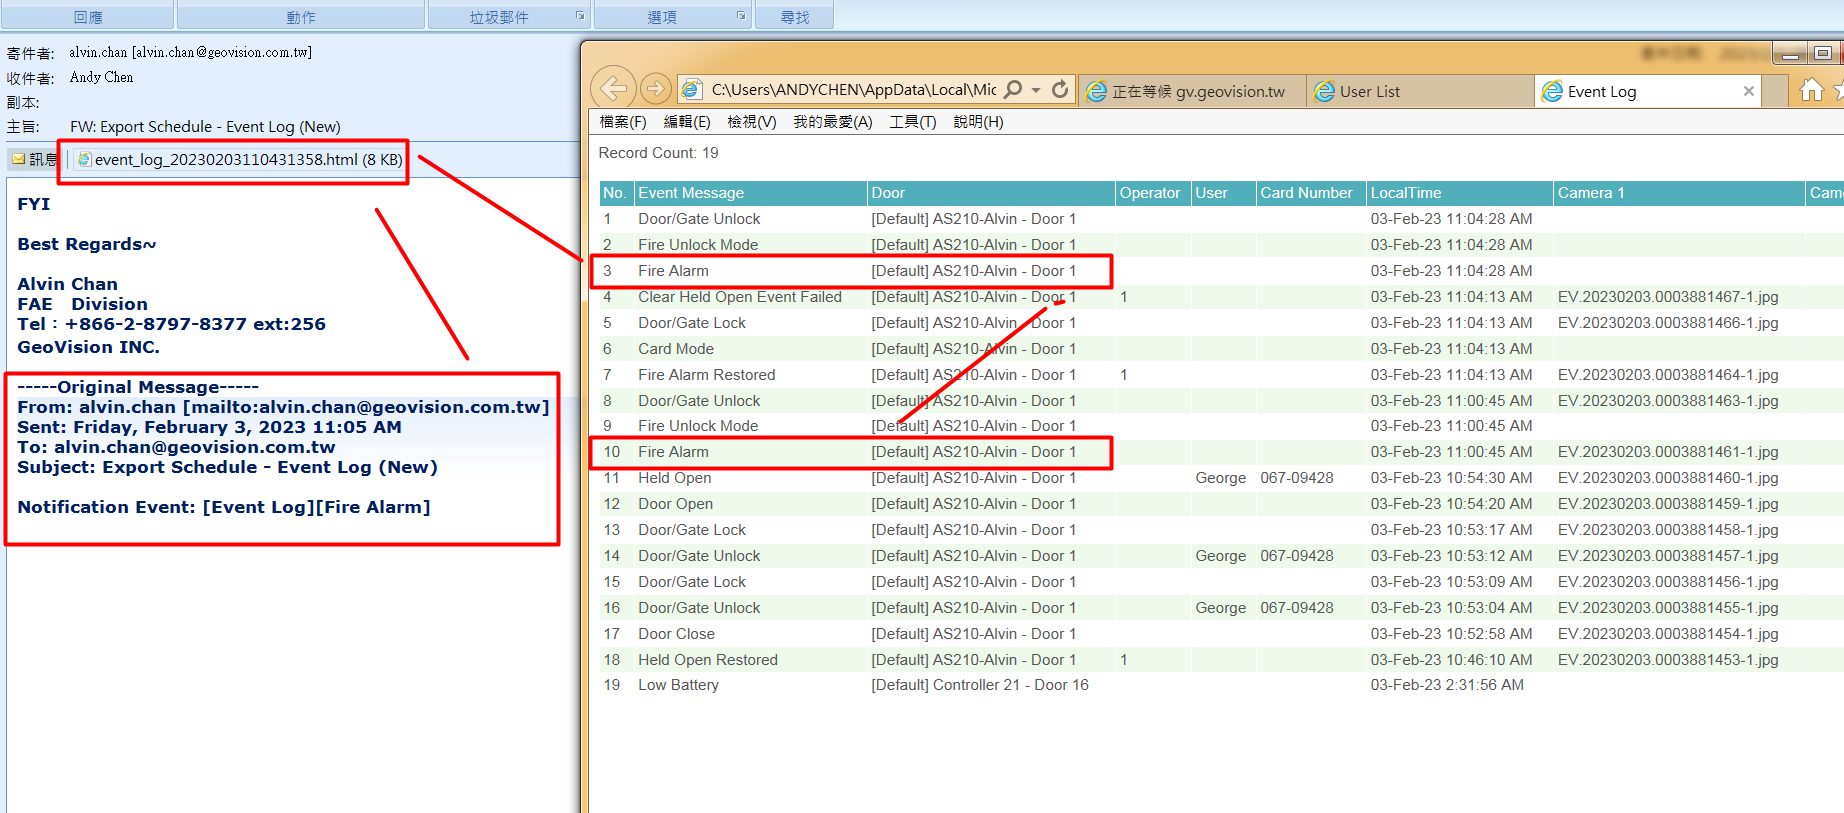Viewport: 1844px width, 813px height.
Task: Click the Controller 21 - Door 16 cell
Action: 980,685
